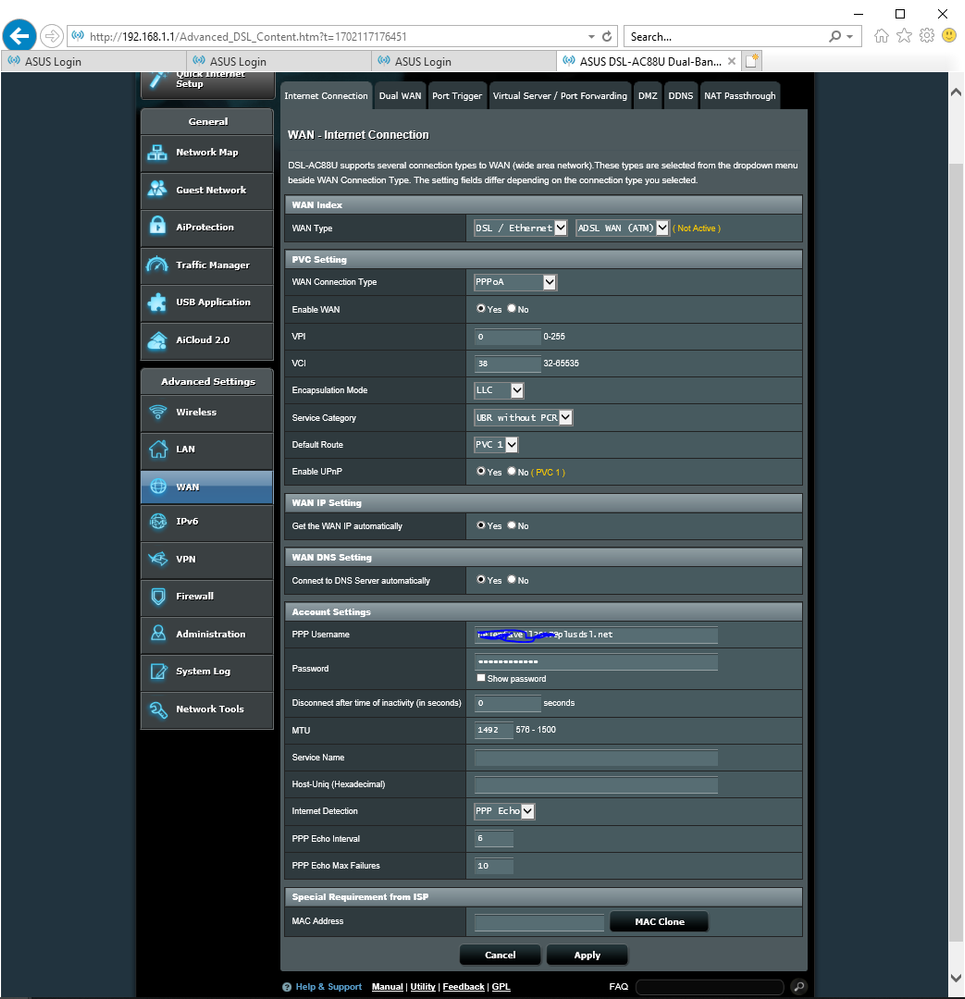Open the Firewall shield icon
The width and height of the screenshot is (965, 999).
[x=157, y=597]
